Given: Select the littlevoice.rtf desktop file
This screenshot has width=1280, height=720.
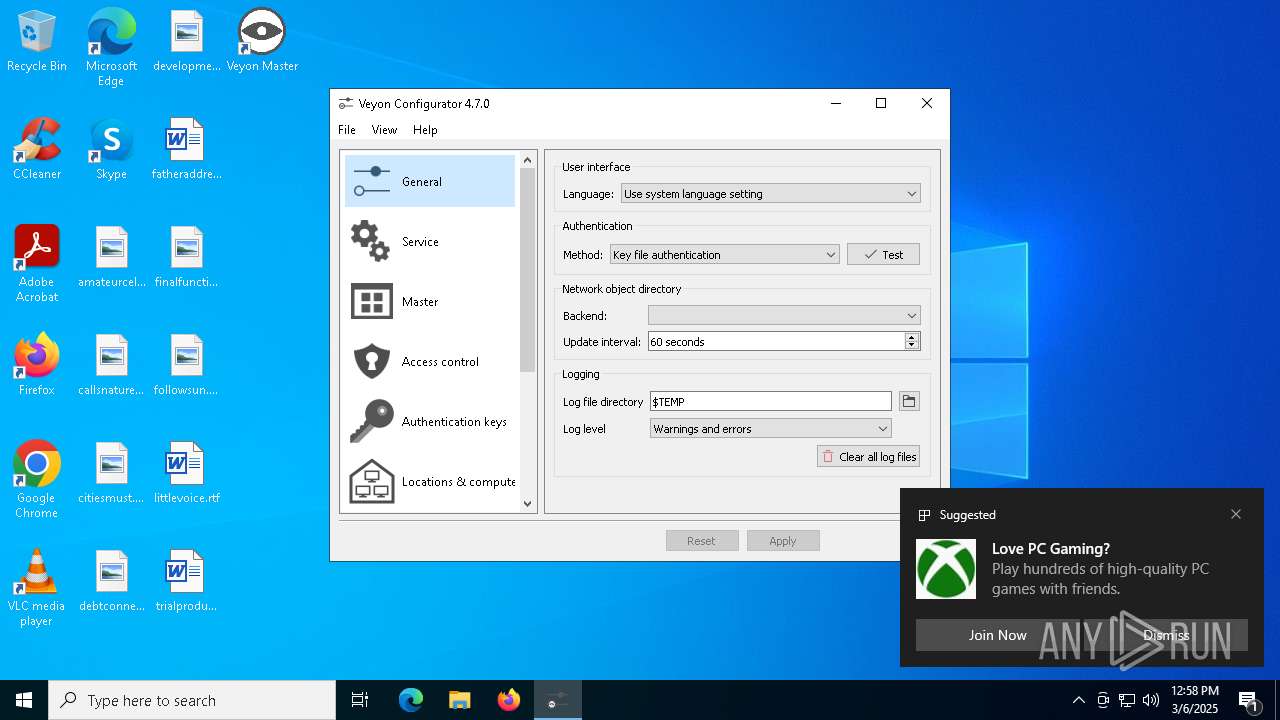Looking at the screenshot, I should (186, 474).
